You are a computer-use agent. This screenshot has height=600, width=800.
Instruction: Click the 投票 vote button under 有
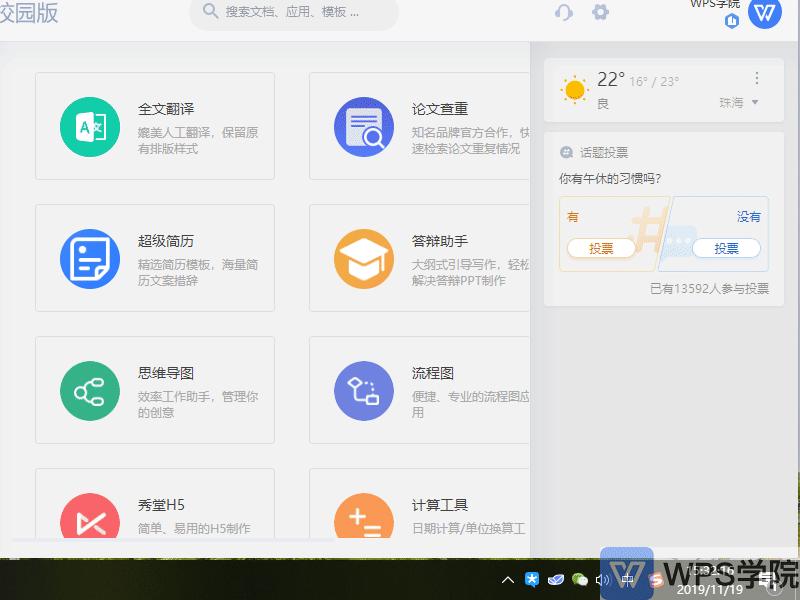[x=602, y=248]
